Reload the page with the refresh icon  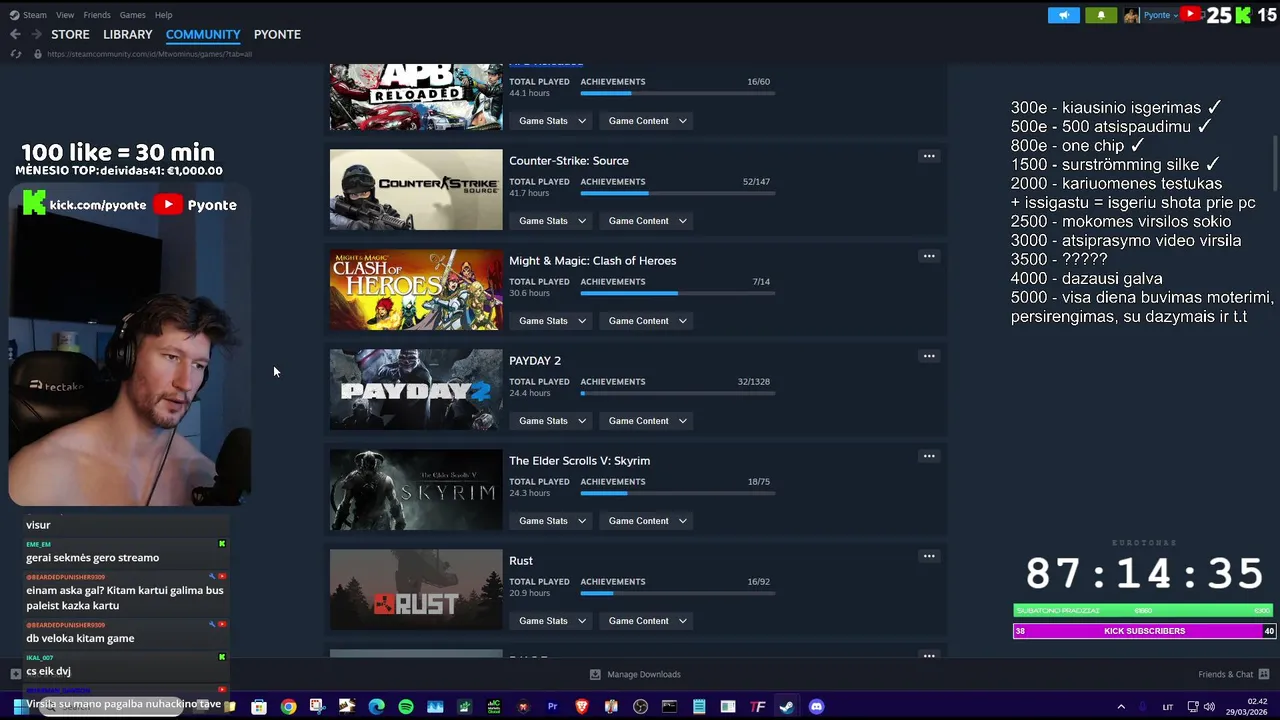(15, 54)
